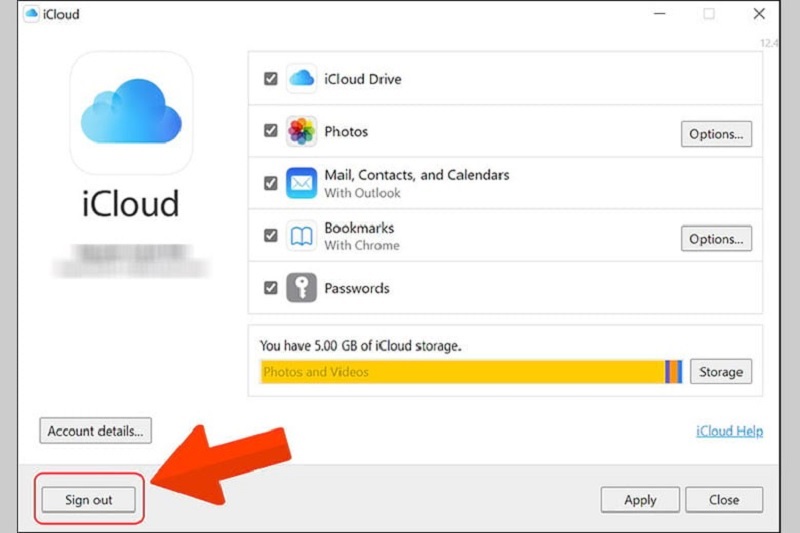
Task: Click the Passwords key icon
Action: click(x=301, y=288)
